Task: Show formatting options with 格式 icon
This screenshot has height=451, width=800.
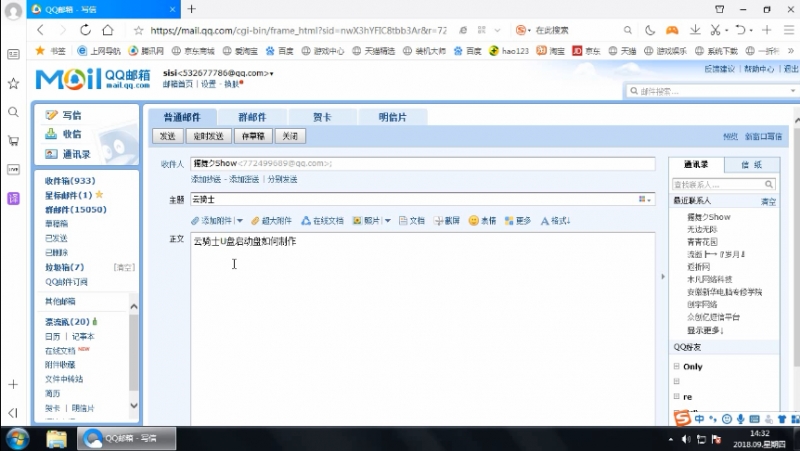Action: pos(555,220)
